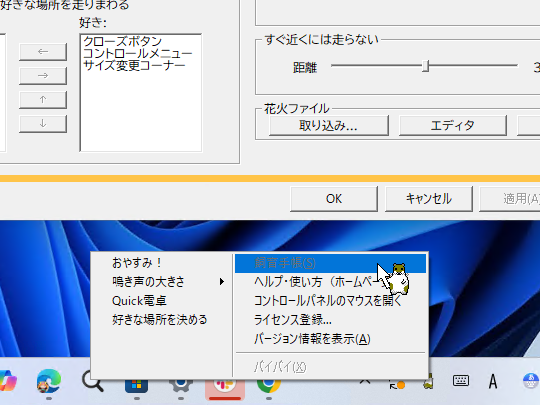Toggle the IME input mode A indicator

click(x=493, y=381)
